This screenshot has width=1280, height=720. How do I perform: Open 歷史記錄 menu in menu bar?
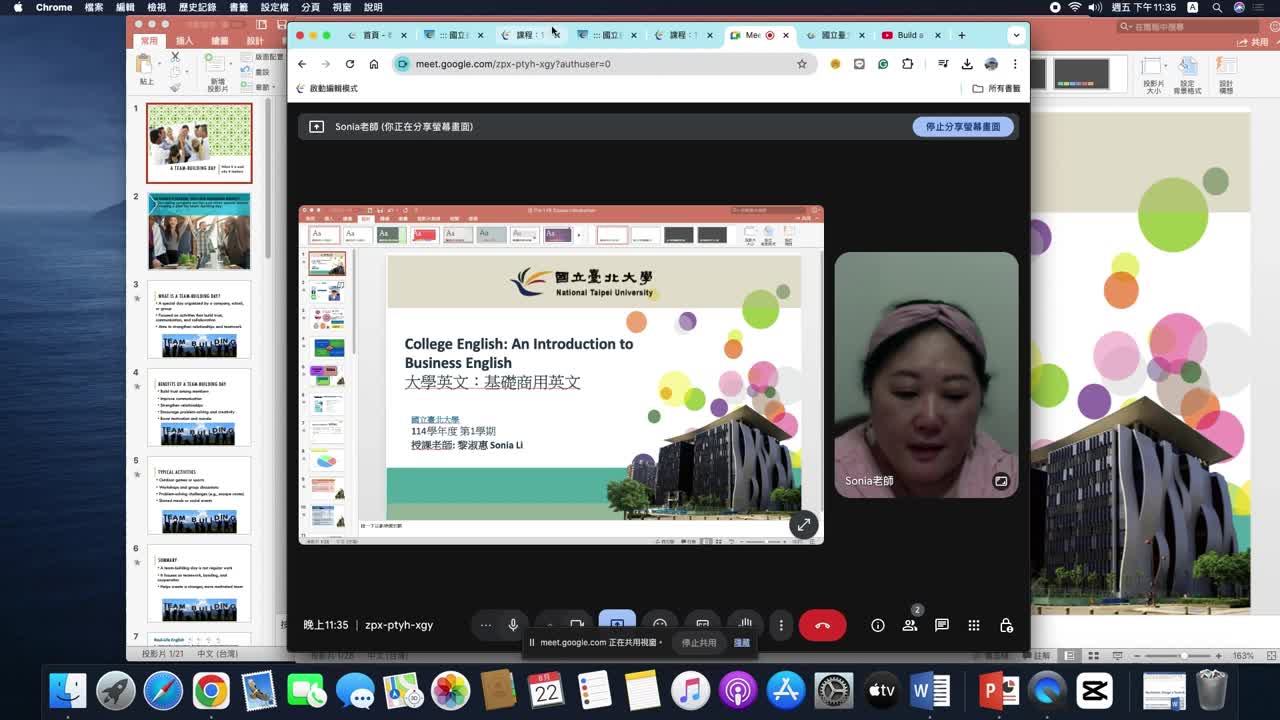(x=197, y=7)
